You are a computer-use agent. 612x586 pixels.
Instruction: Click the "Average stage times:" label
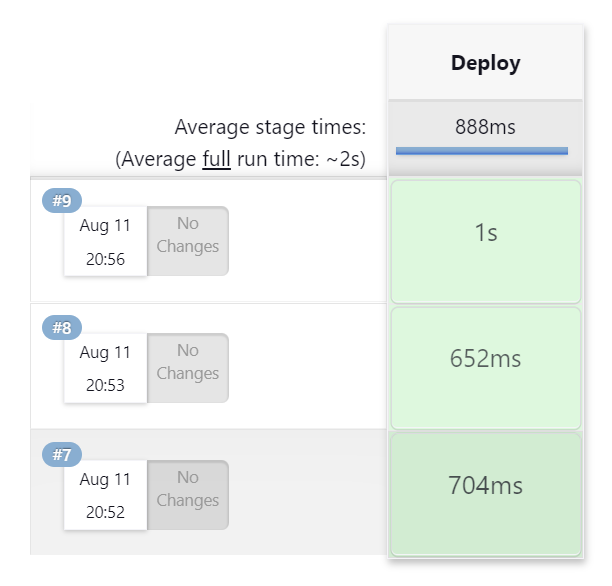pos(270,127)
